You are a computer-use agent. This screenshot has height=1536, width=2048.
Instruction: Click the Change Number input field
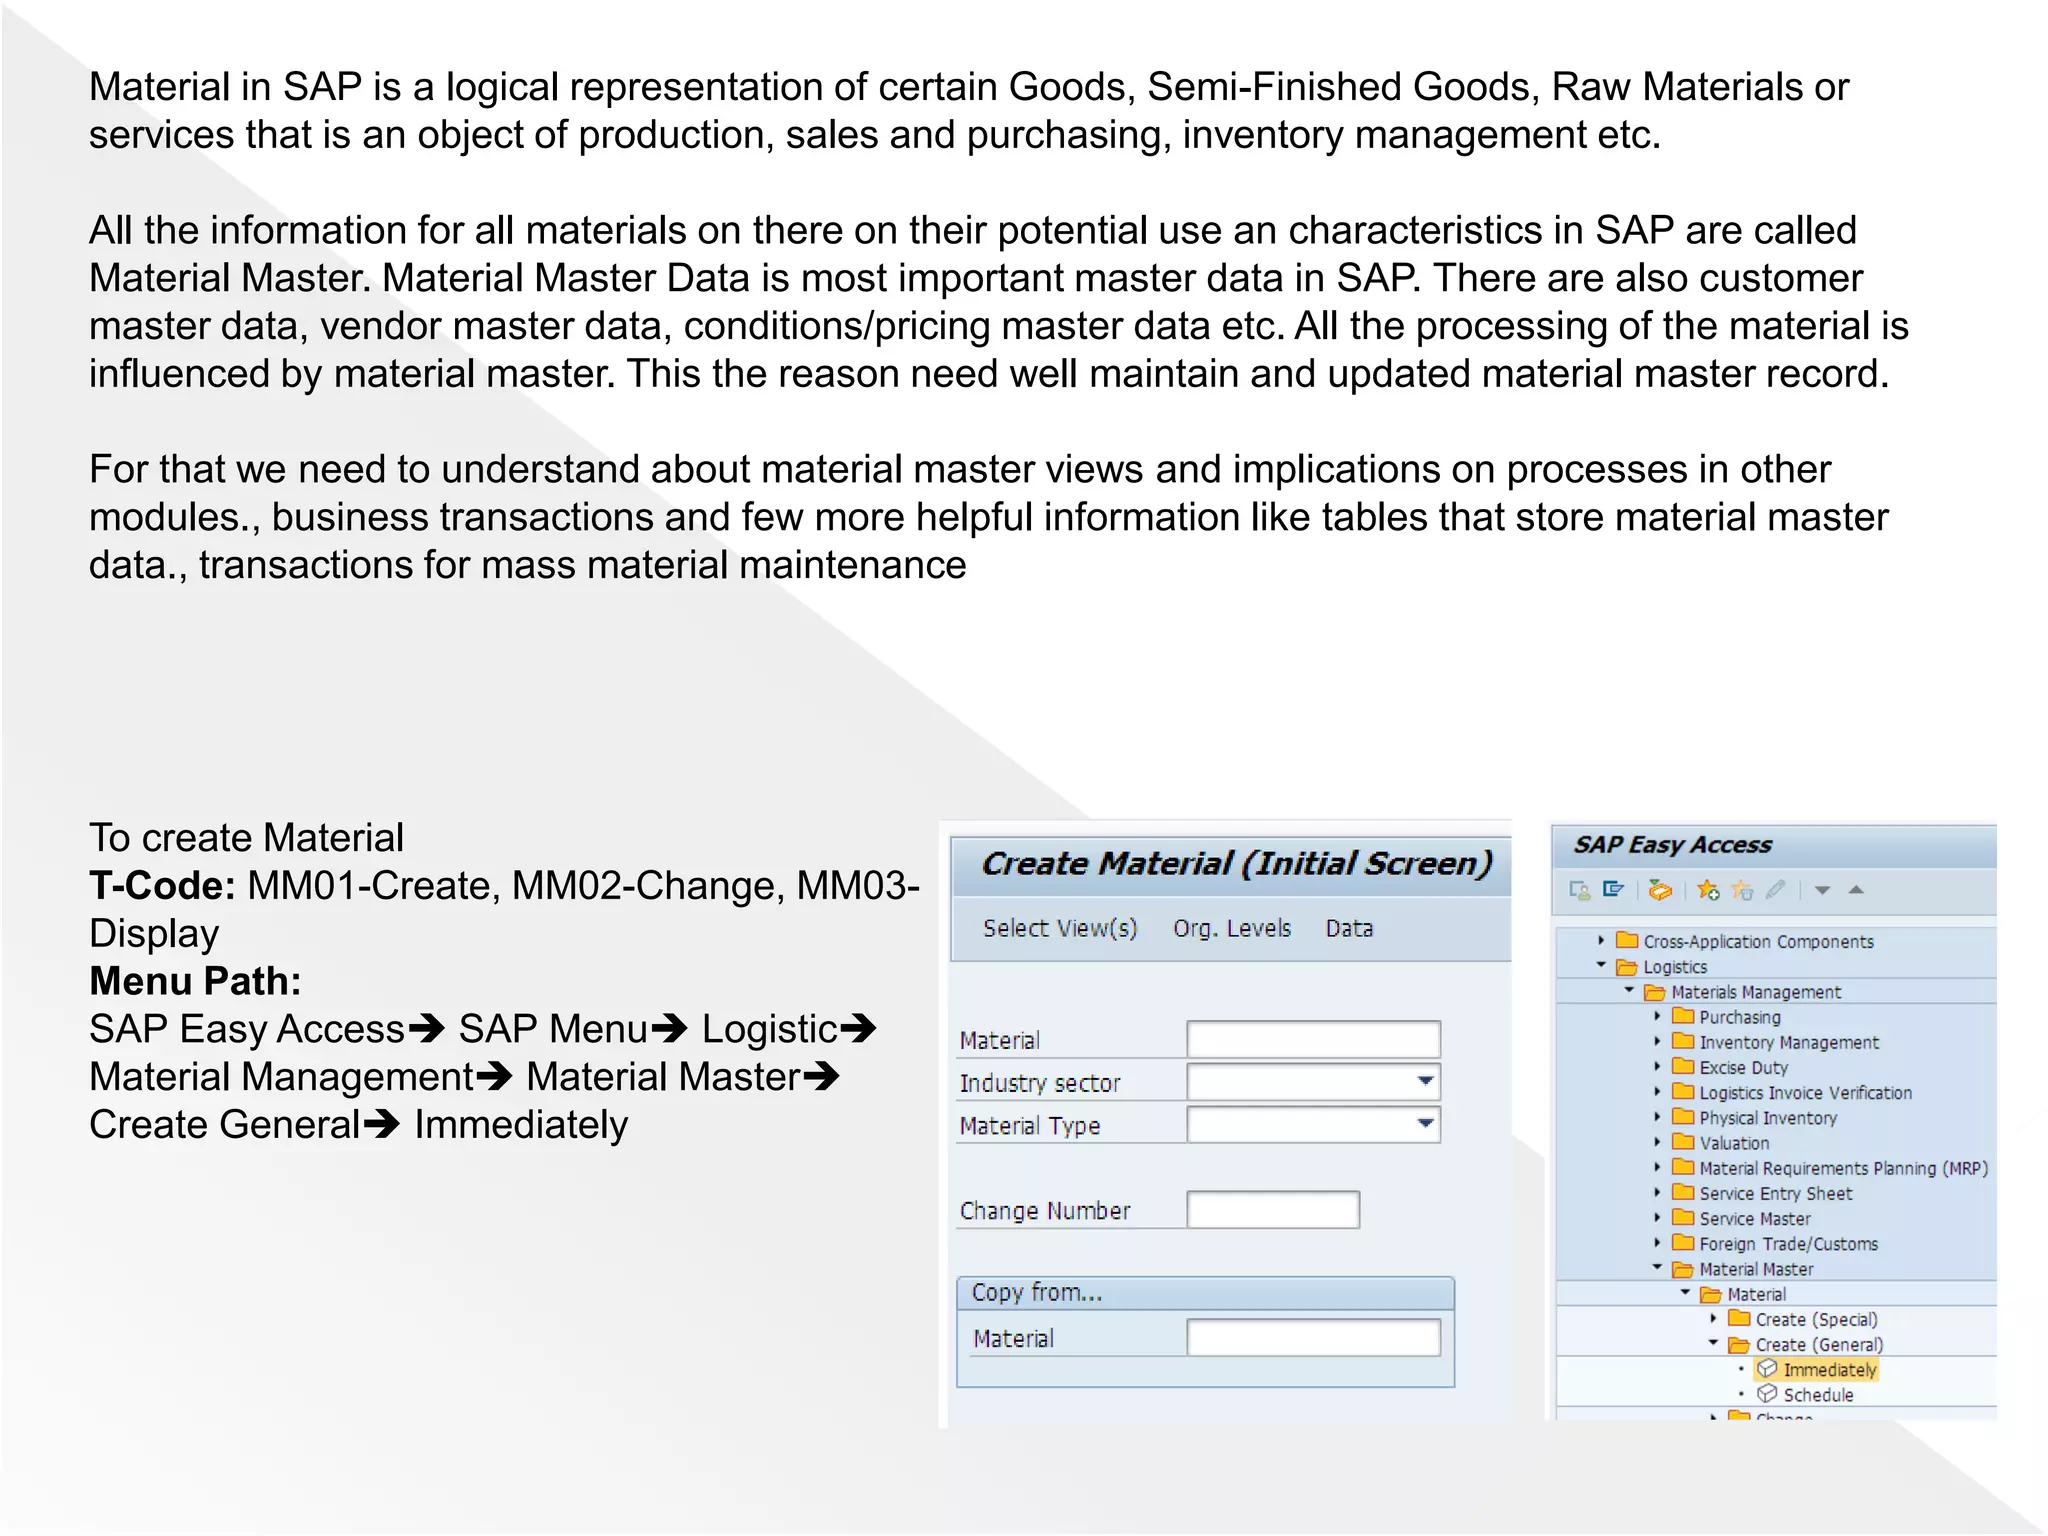[x=1272, y=1209]
